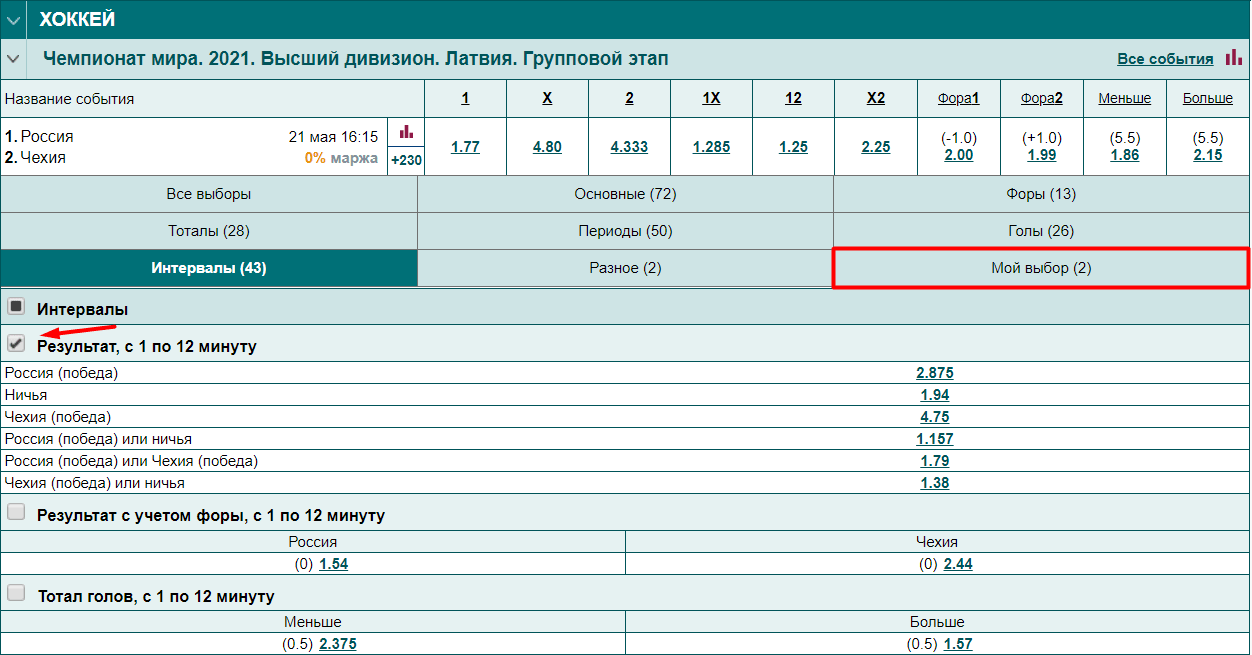1252x655 pixels.
Task: Open the Голы (26) tab
Action: pos(1041,231)
